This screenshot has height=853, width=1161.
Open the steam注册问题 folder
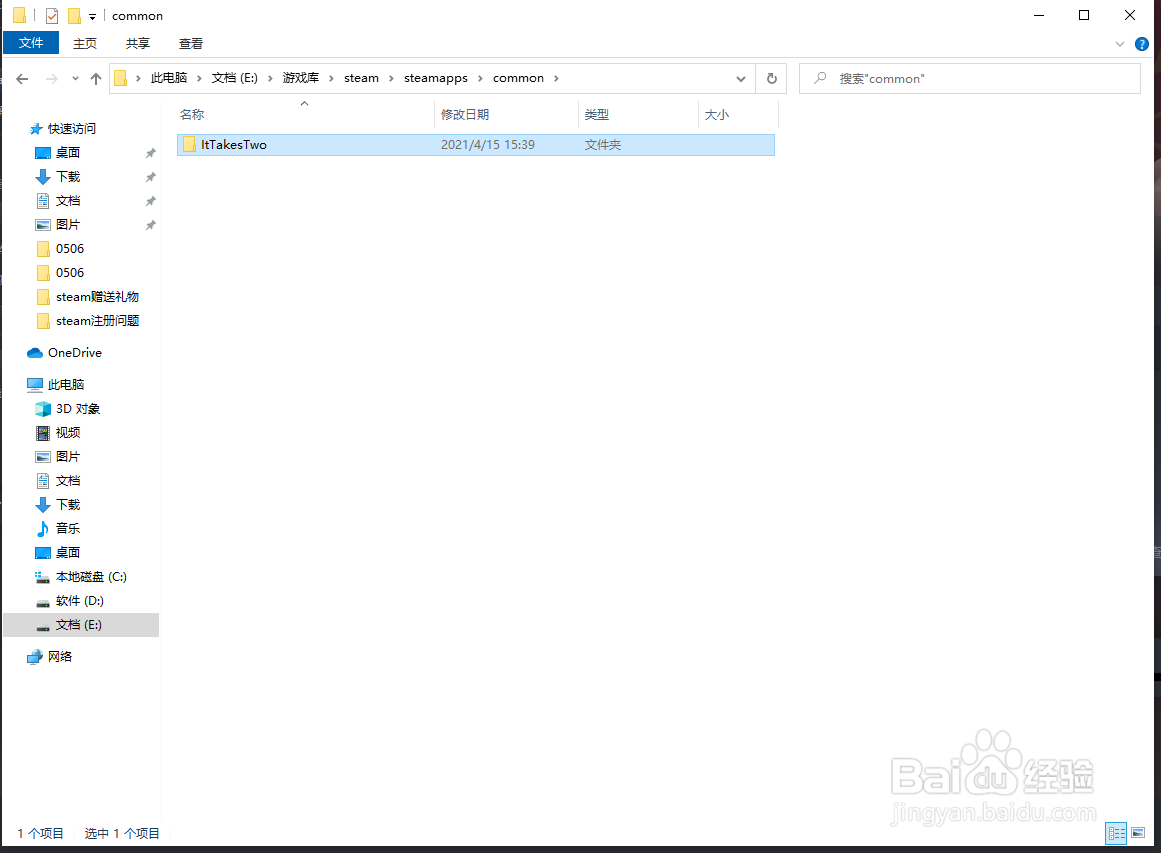pos(97,321)
